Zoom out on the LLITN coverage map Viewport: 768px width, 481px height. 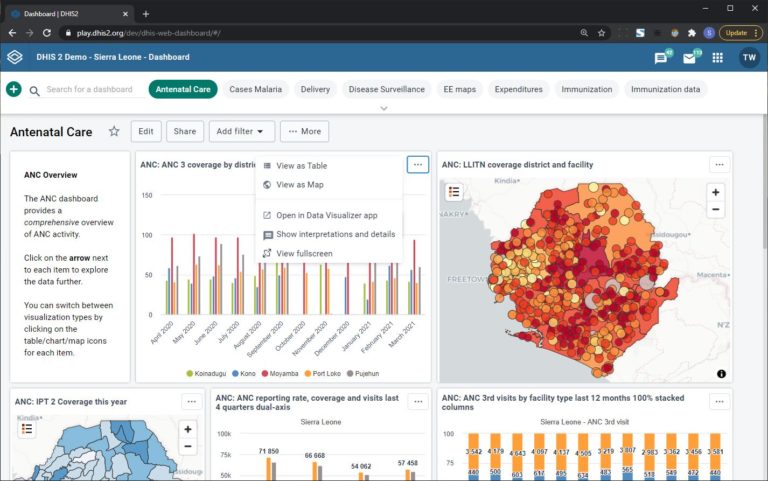[x=715, y=210]
